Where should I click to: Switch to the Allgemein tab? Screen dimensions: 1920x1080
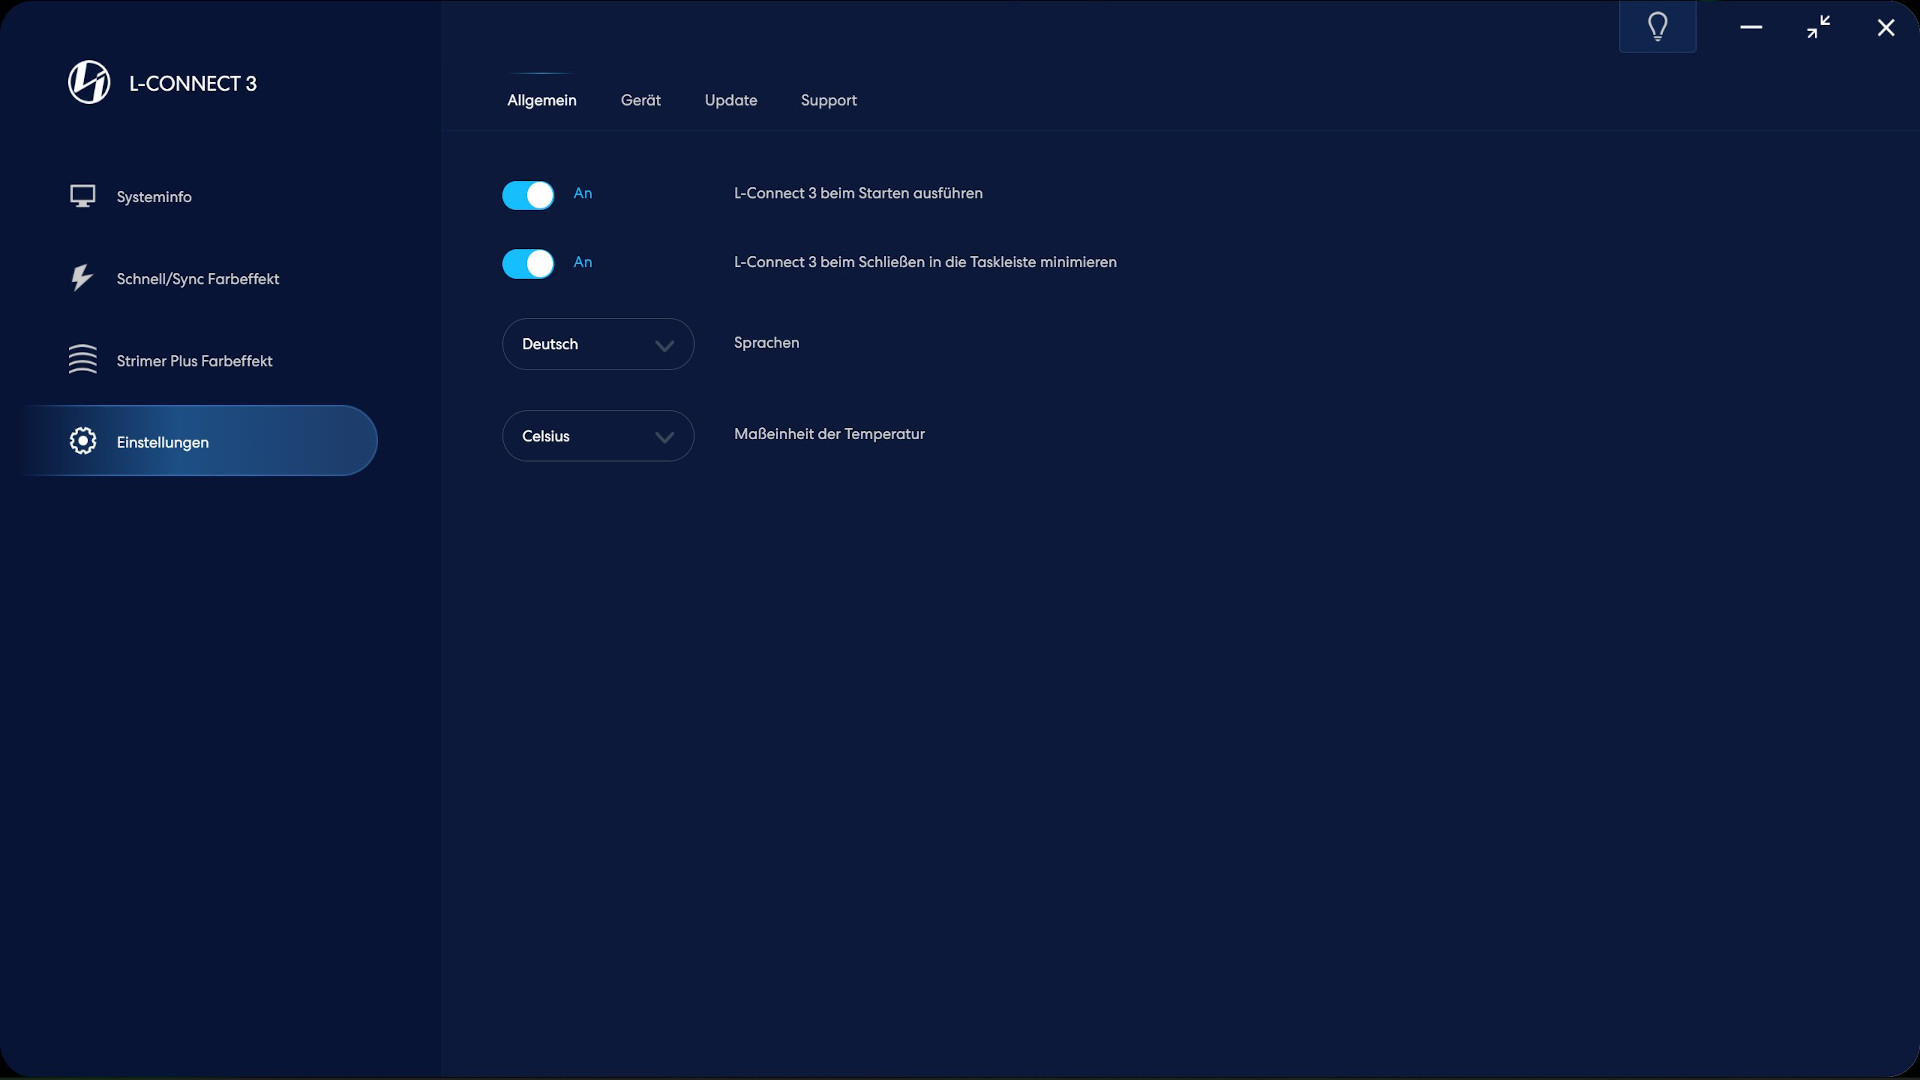coord(542,100)
